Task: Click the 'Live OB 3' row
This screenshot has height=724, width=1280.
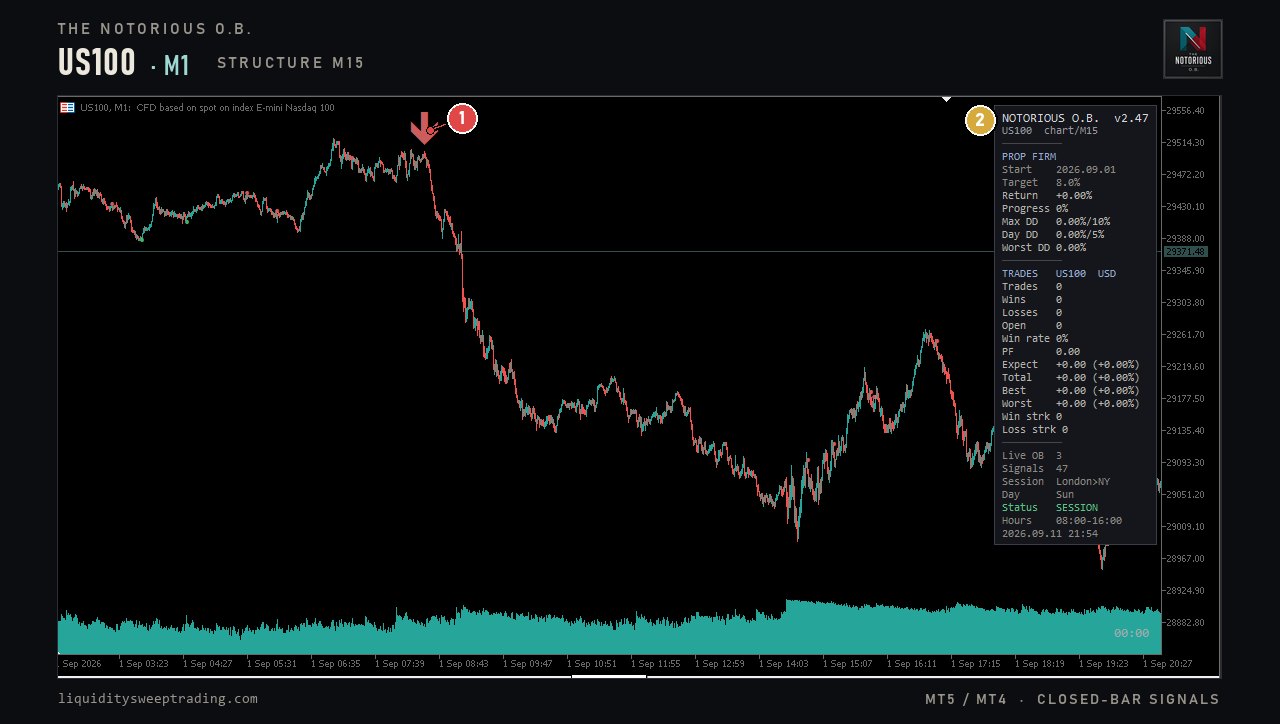Action: click(1032, 456)
